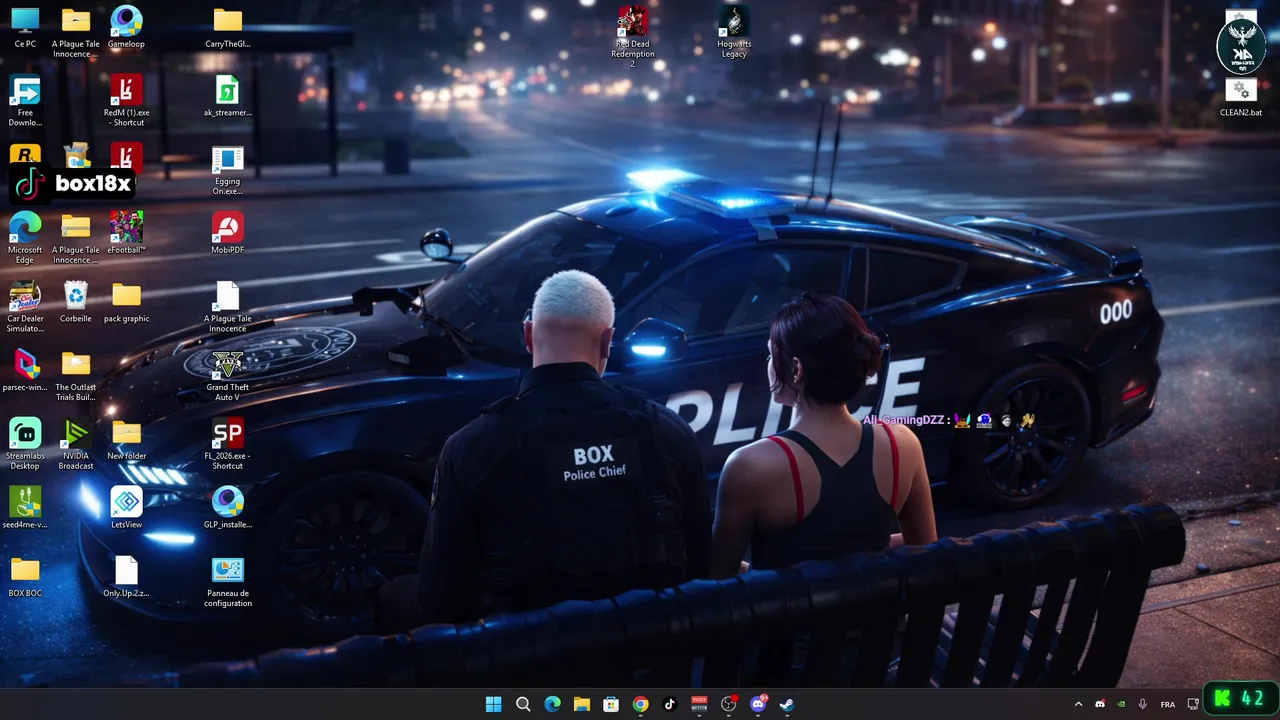Launch Car Dealer Simulator shortcut
Image resolution: width=1280 pixels, height=720 pixels.
(25, 307)
